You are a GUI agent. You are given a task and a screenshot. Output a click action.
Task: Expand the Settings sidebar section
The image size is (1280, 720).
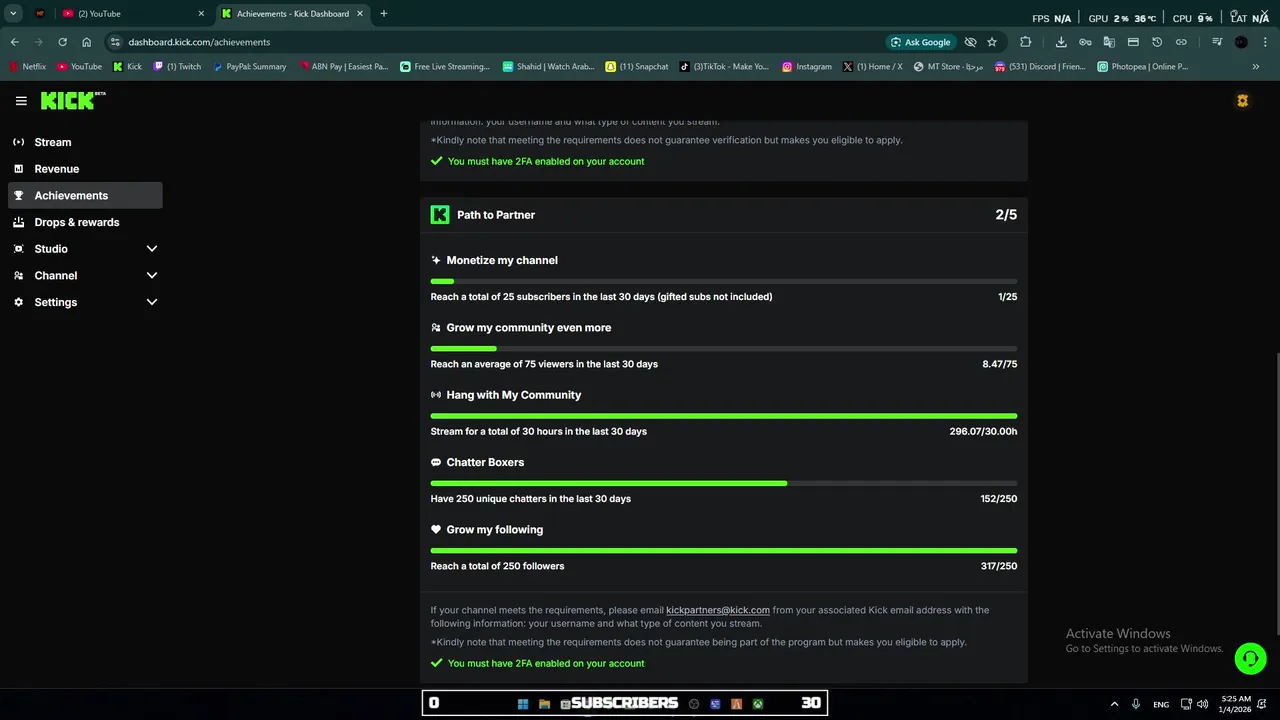[152, 302]
